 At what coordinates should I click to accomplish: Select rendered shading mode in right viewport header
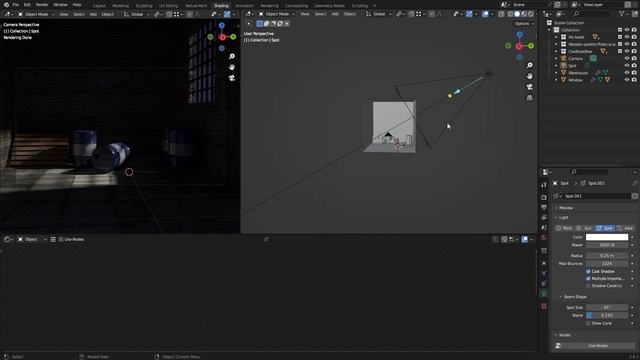[x=530, y=14]
